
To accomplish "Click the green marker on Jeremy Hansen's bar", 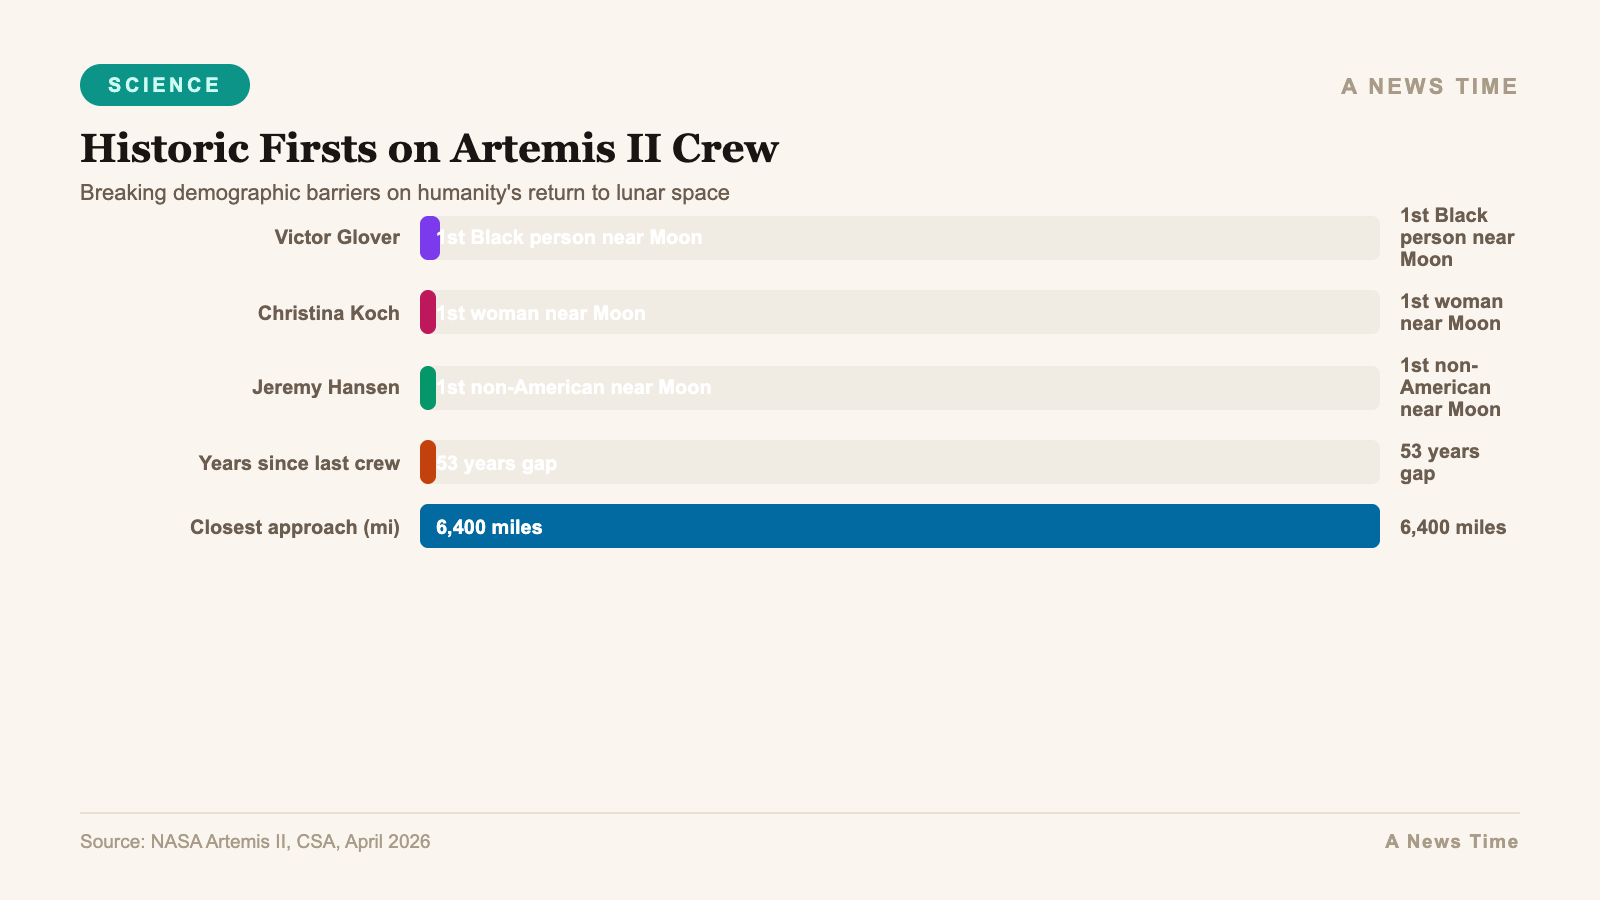I will tap(430, 388).
